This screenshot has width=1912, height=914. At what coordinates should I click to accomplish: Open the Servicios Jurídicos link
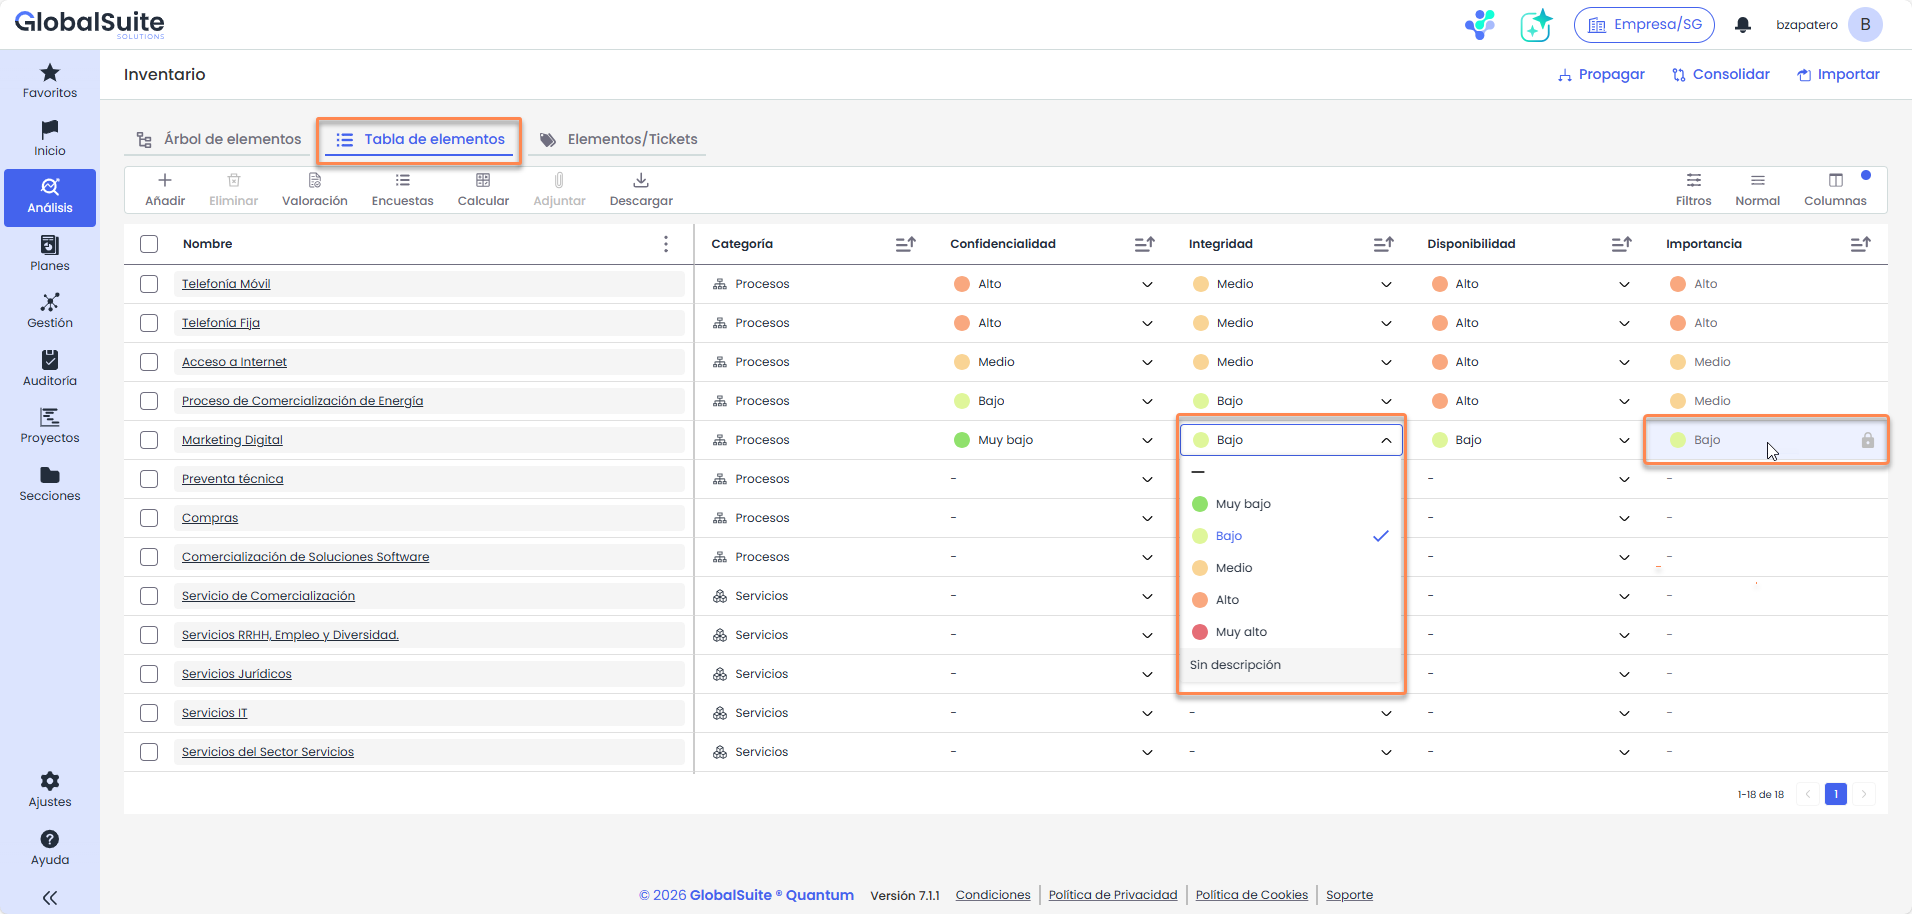[237, 674]
